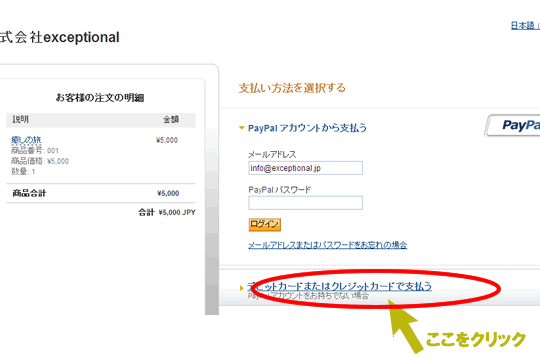The width and height of the screenshot is (540, 360).
Task: Click the PayPal パスワード field label
Action: 279,189
